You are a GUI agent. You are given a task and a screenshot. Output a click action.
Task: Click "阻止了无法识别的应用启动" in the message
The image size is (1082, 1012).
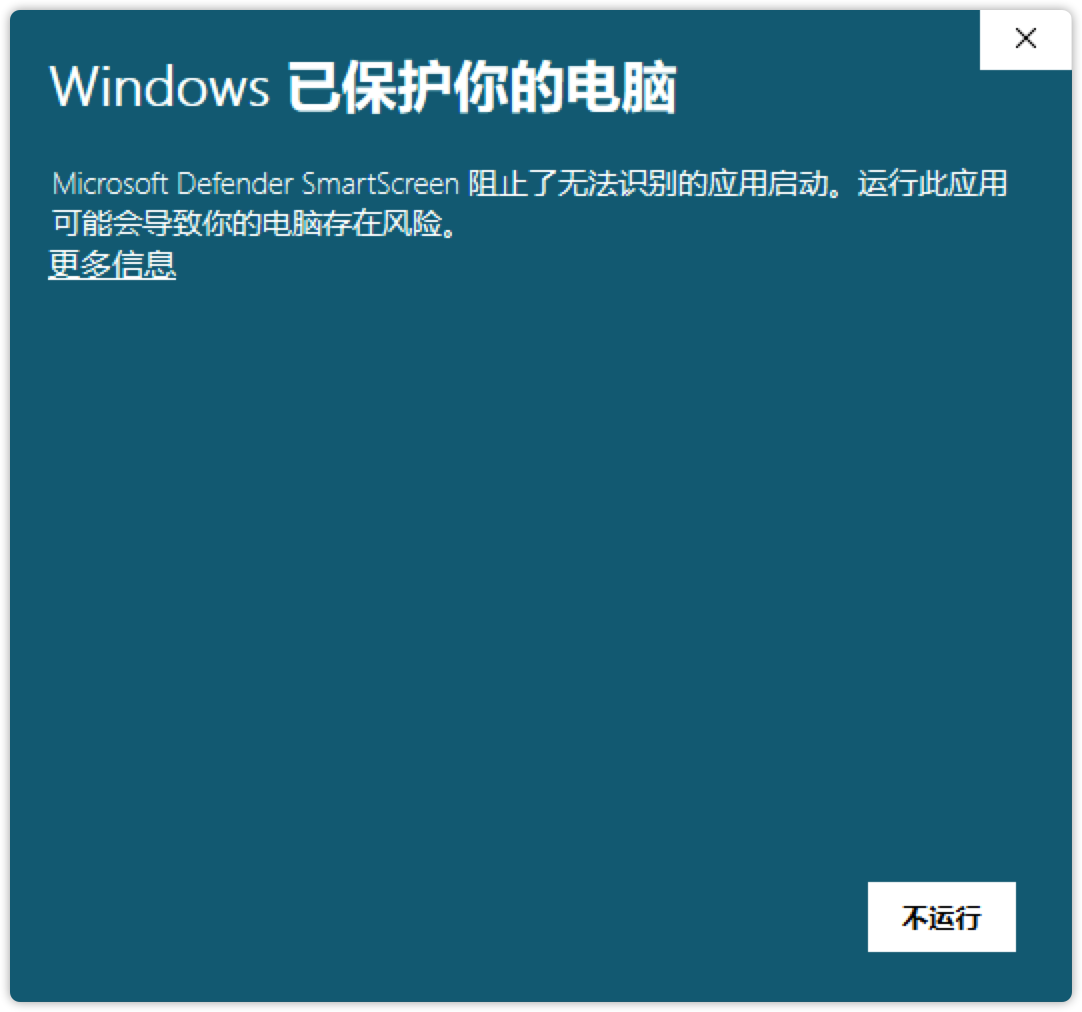click(649, 183)
